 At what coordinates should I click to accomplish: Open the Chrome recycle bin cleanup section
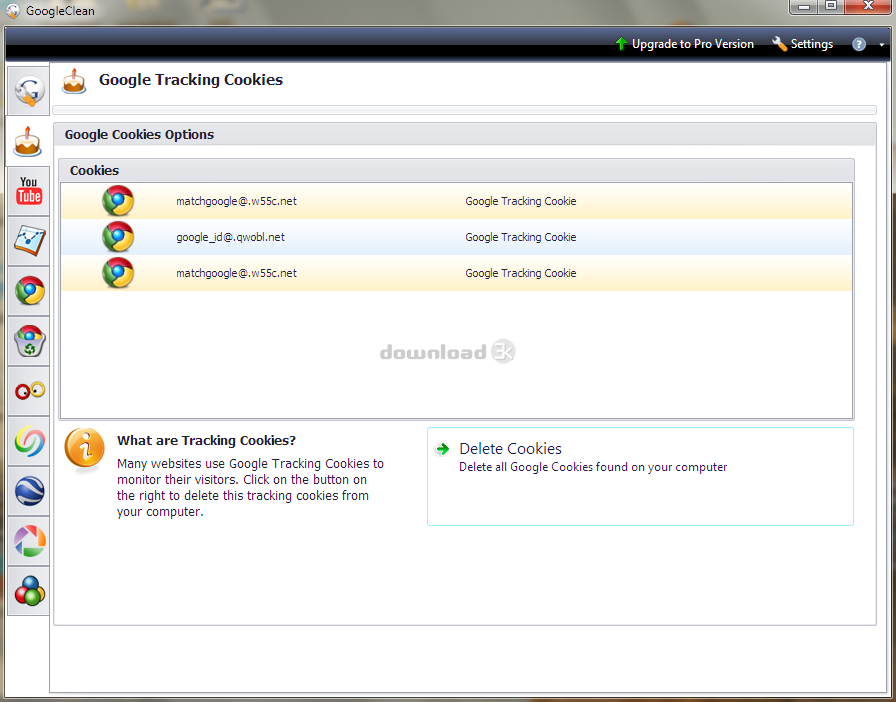click(x=29, y=341)
